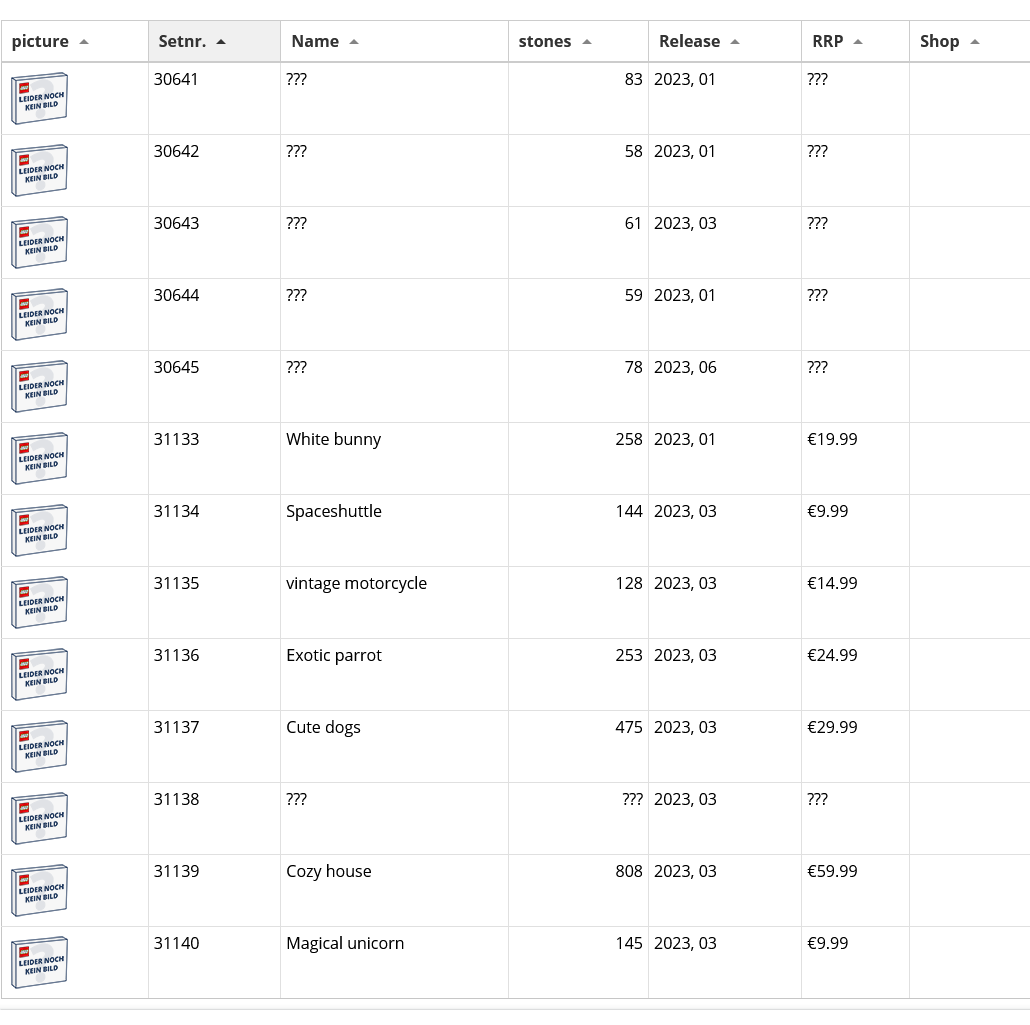This screenshot has height=1025, width=1030.
Task: Click the Cozy house set thumbnail
Action: (x=39, y=890)
